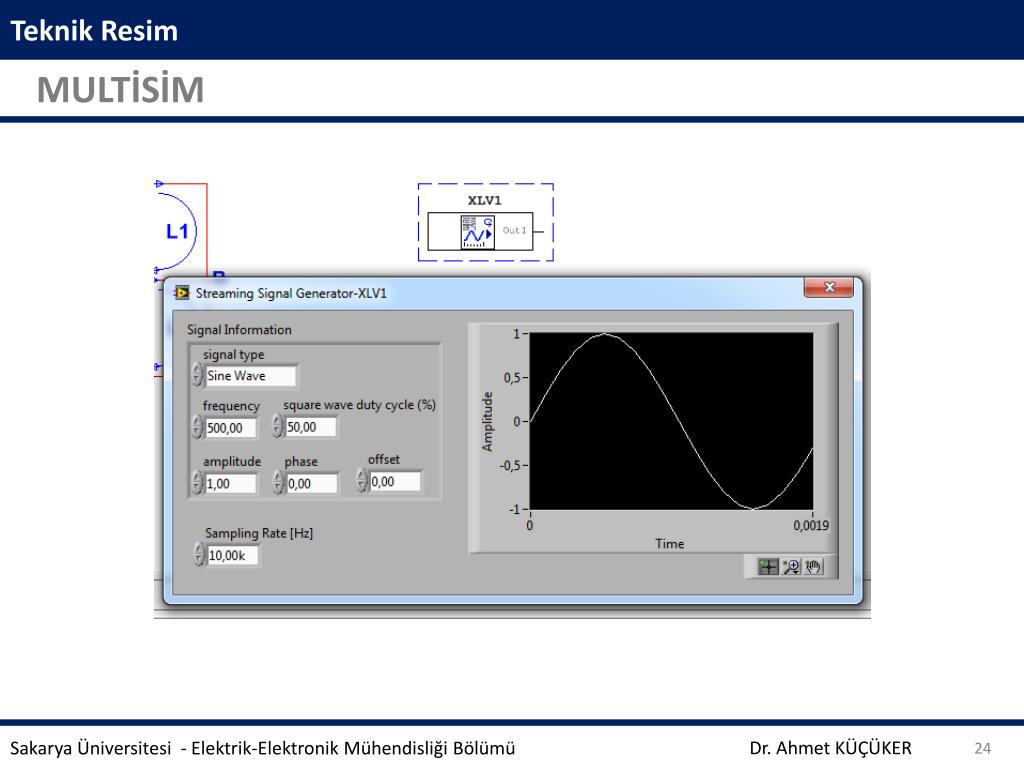Image resolution: width=1024 pixels, height=768 pixels.
Task: Click the Streaming Signal Generator-XLV1 title text
Action: [291, 293]
